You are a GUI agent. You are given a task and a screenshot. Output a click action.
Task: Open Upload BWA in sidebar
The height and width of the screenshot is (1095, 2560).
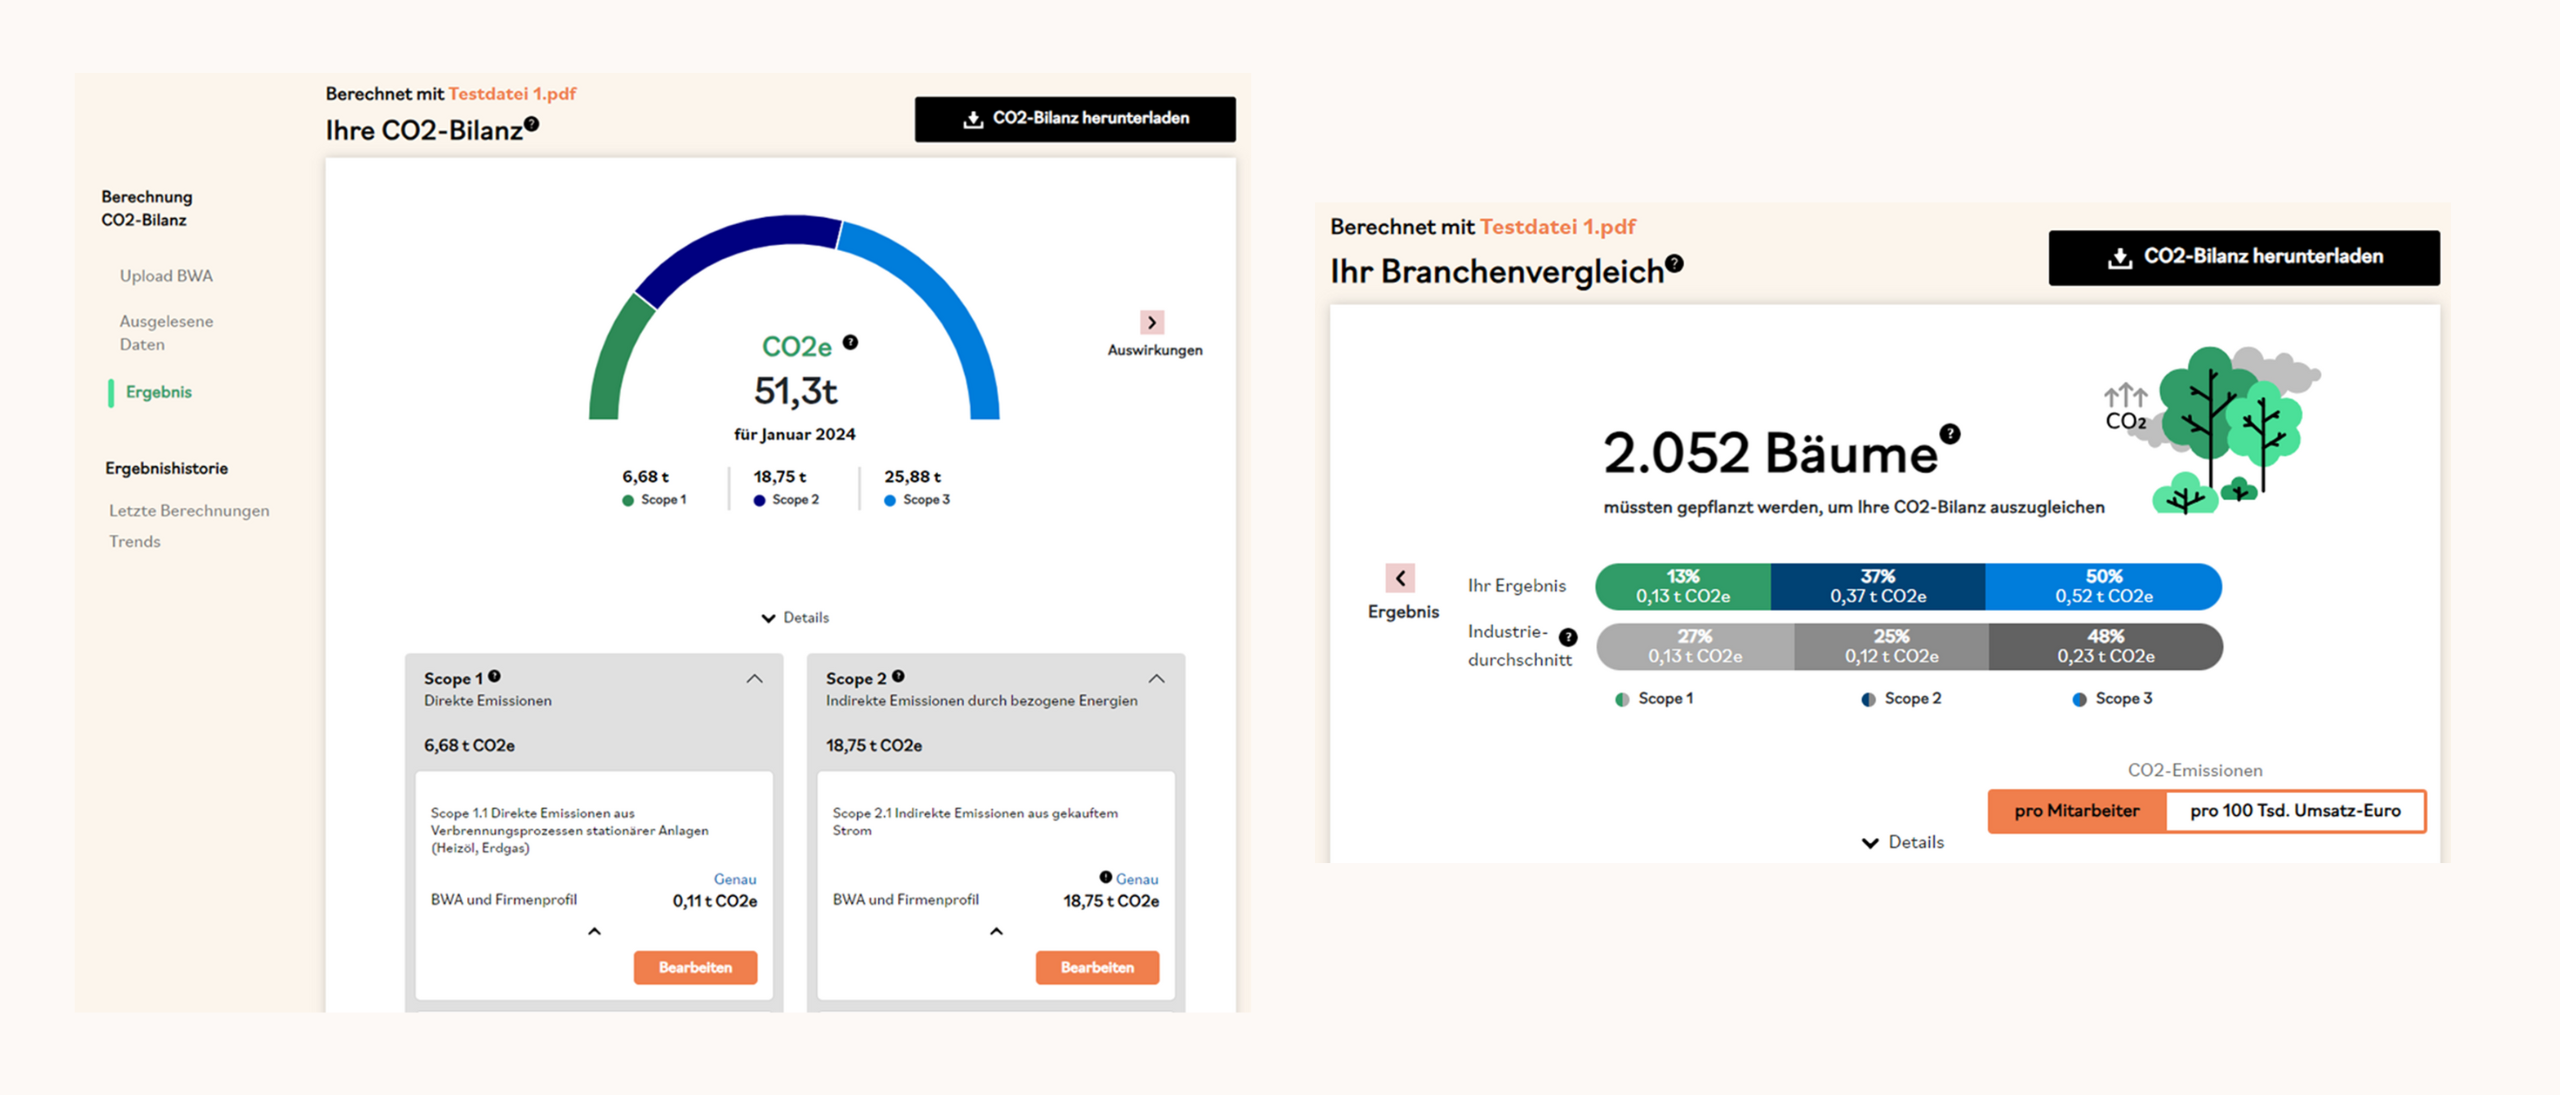(166, 276)
